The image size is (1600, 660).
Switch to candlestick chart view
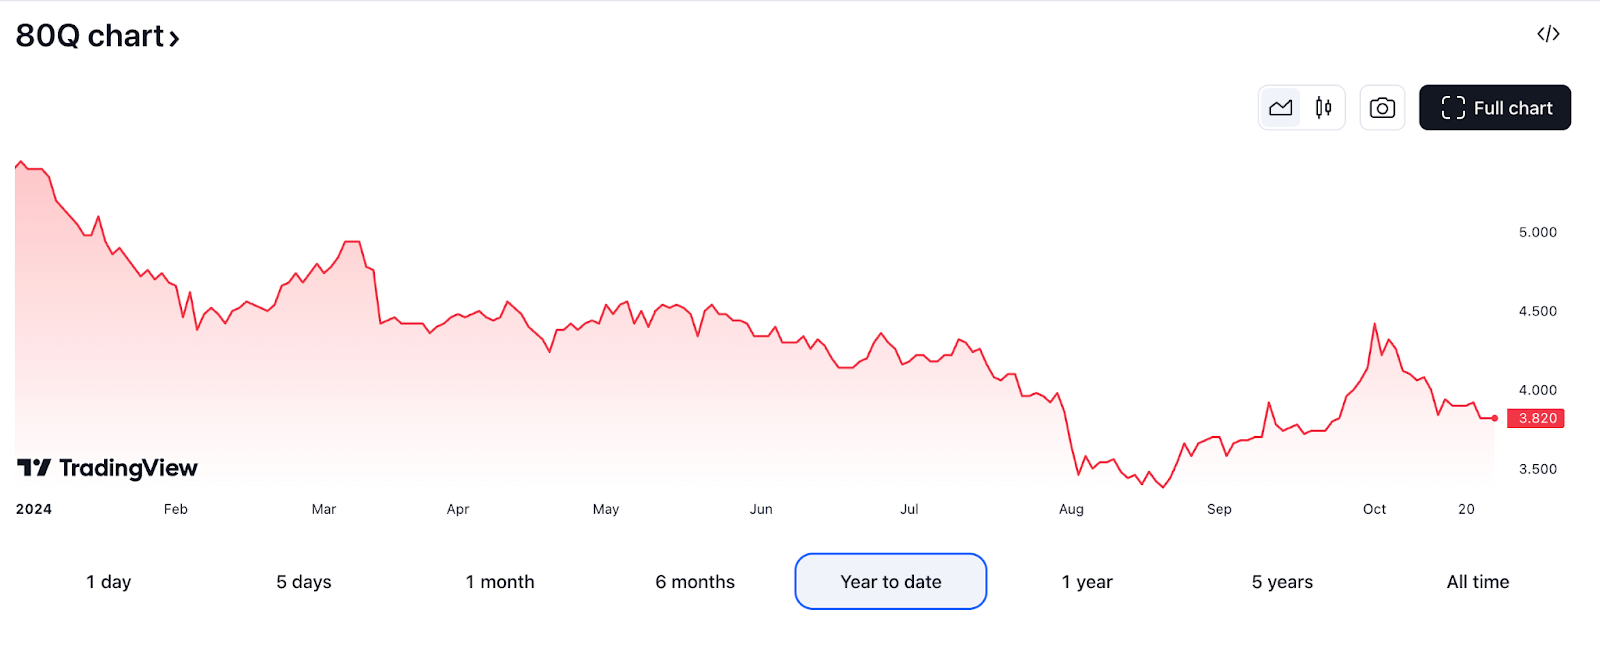(x=1323, y=108)
